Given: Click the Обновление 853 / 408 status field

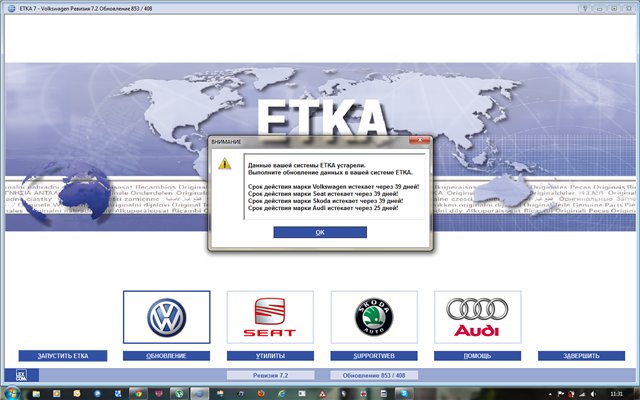Looking at the screenshot, I should tap(374, 375).
